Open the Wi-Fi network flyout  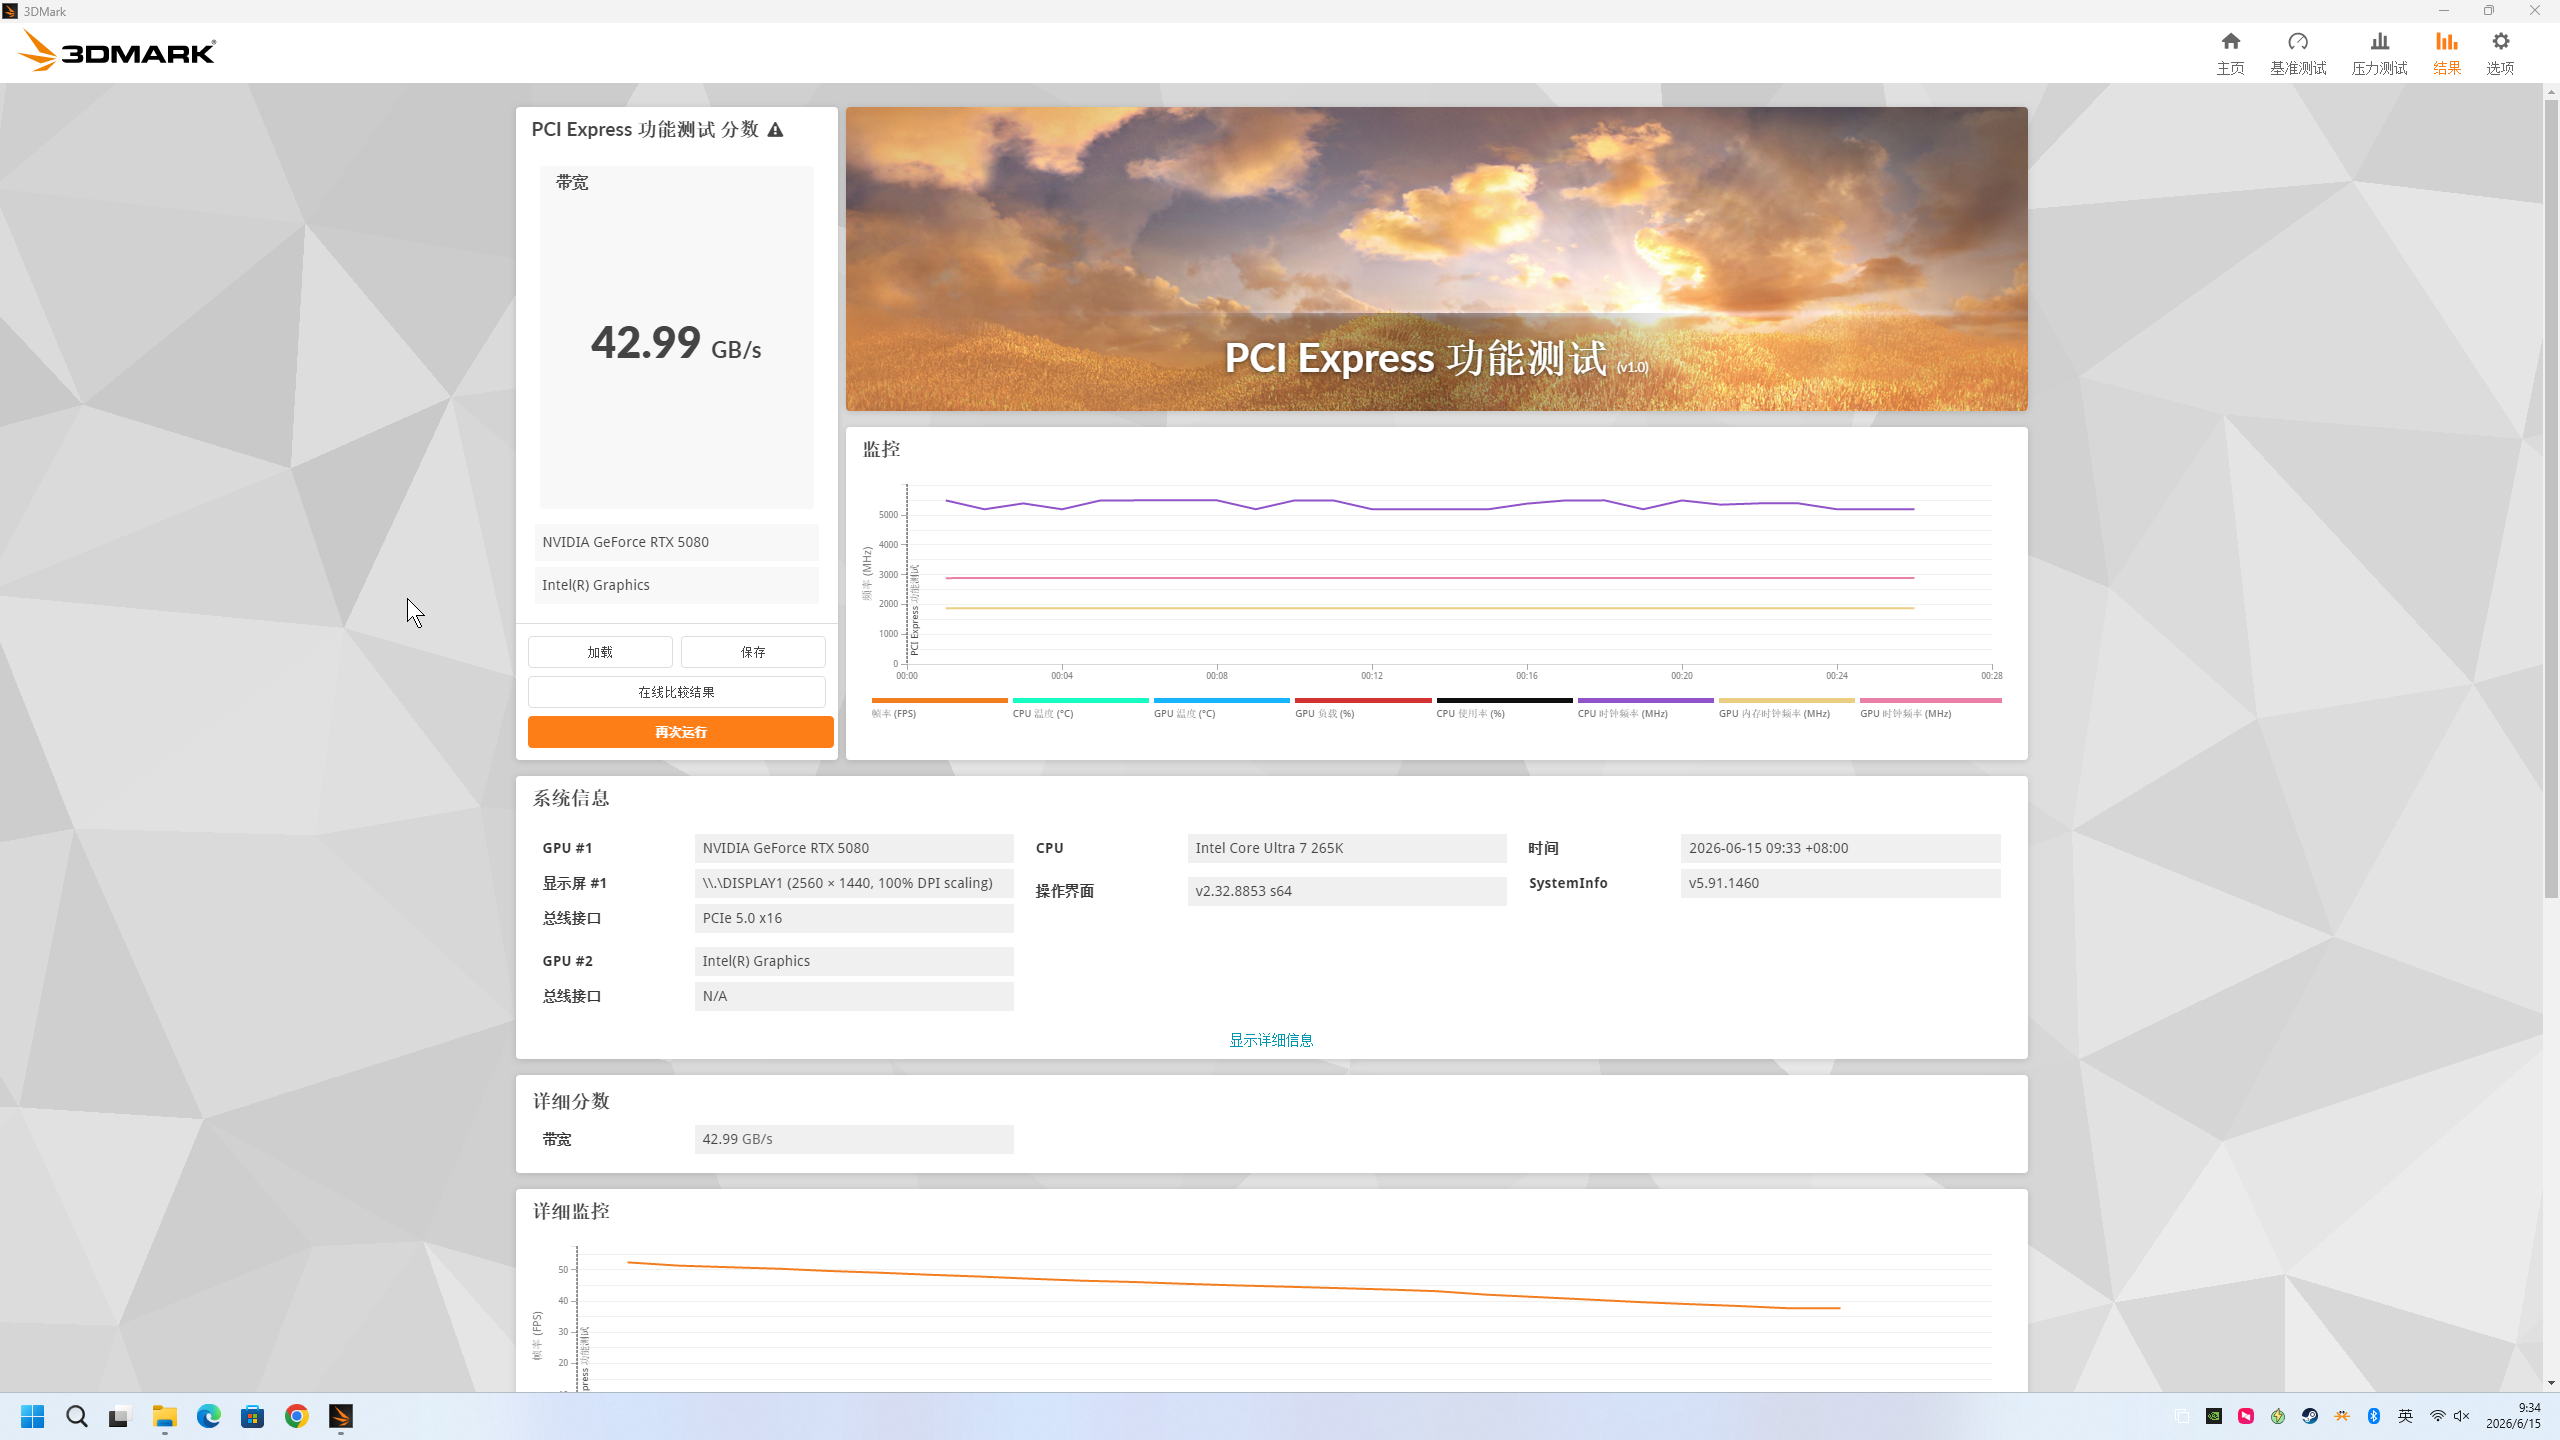pos(2438,1416)
